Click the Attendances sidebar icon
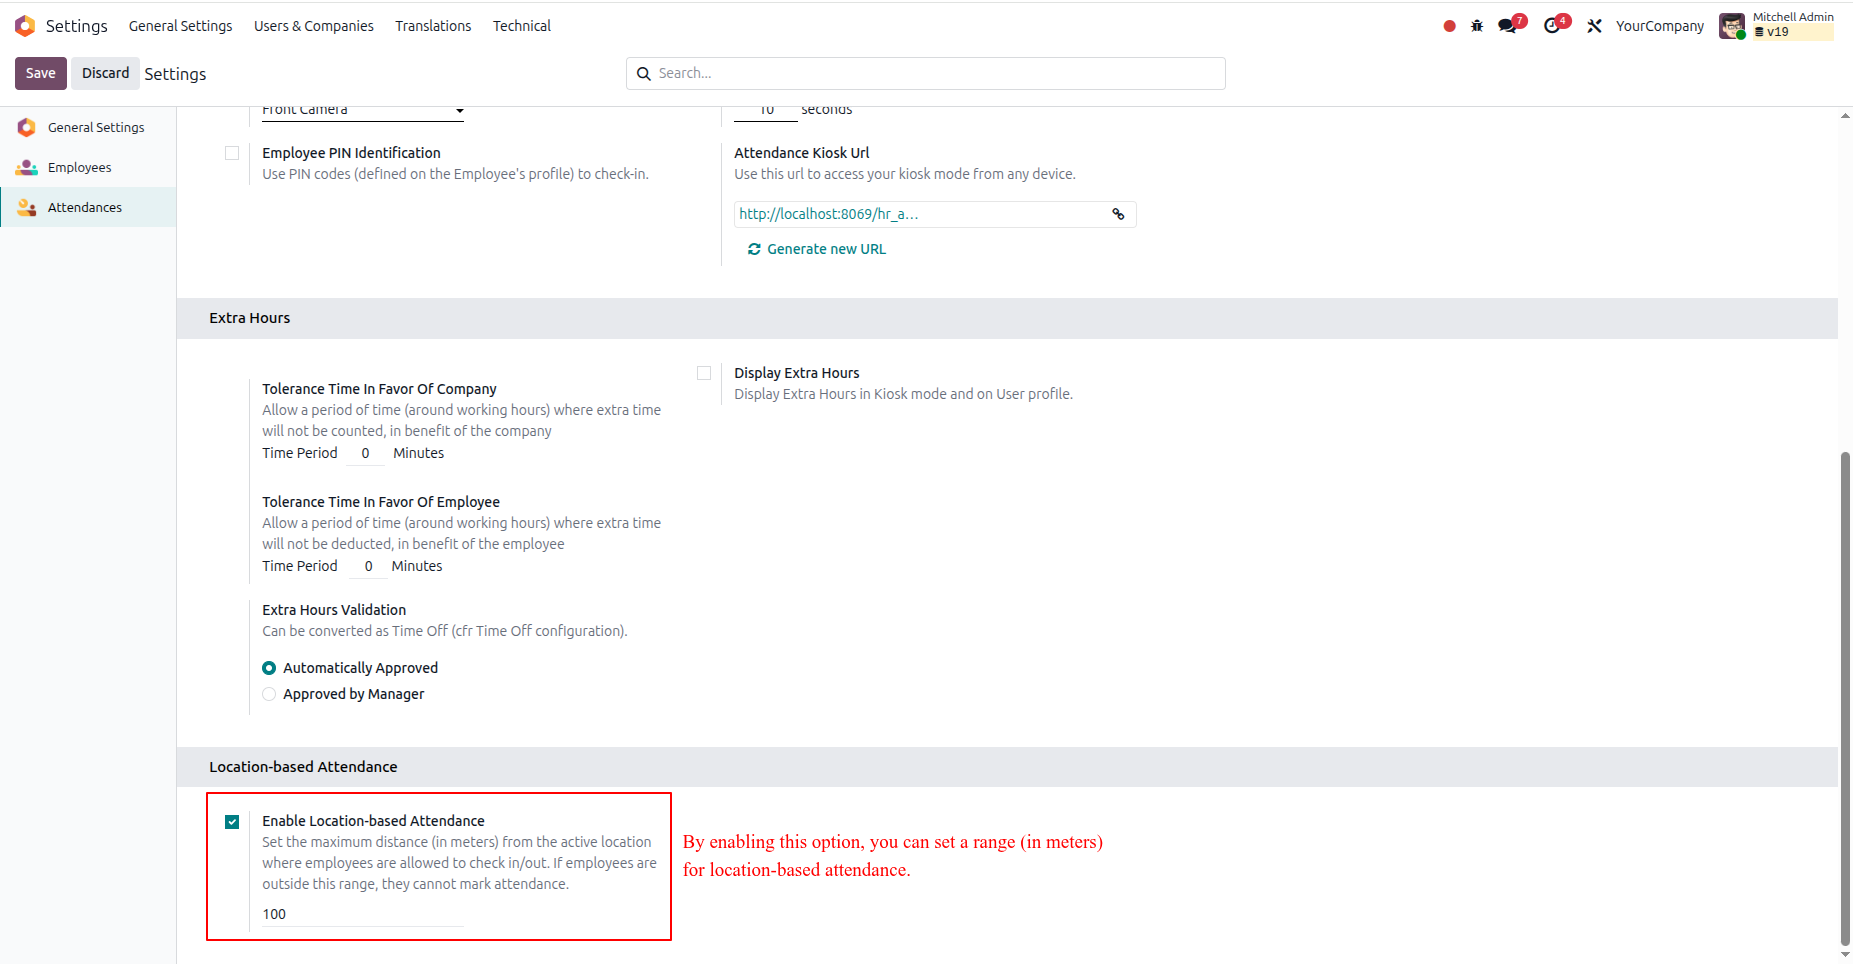 pyautogui.click(x=27, y=207)
